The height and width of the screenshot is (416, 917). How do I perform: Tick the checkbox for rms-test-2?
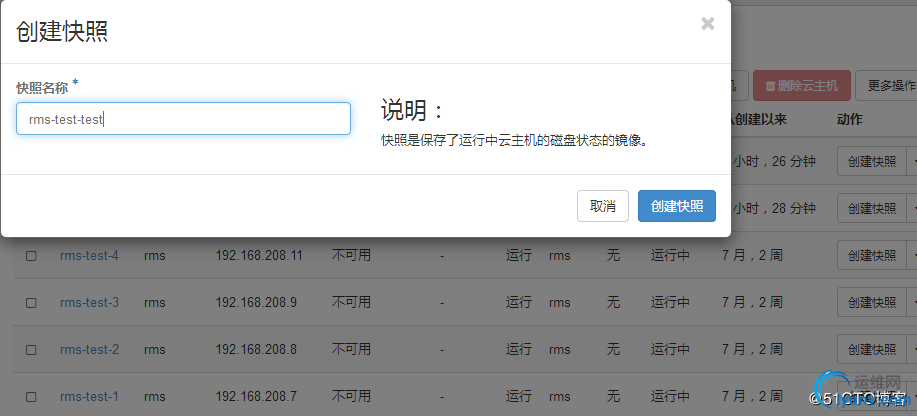(x=31, y=350)
